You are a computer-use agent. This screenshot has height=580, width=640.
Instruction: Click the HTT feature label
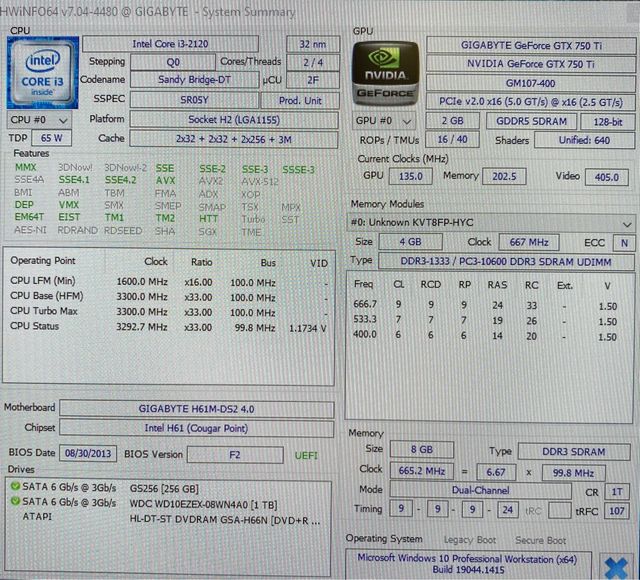209,219
